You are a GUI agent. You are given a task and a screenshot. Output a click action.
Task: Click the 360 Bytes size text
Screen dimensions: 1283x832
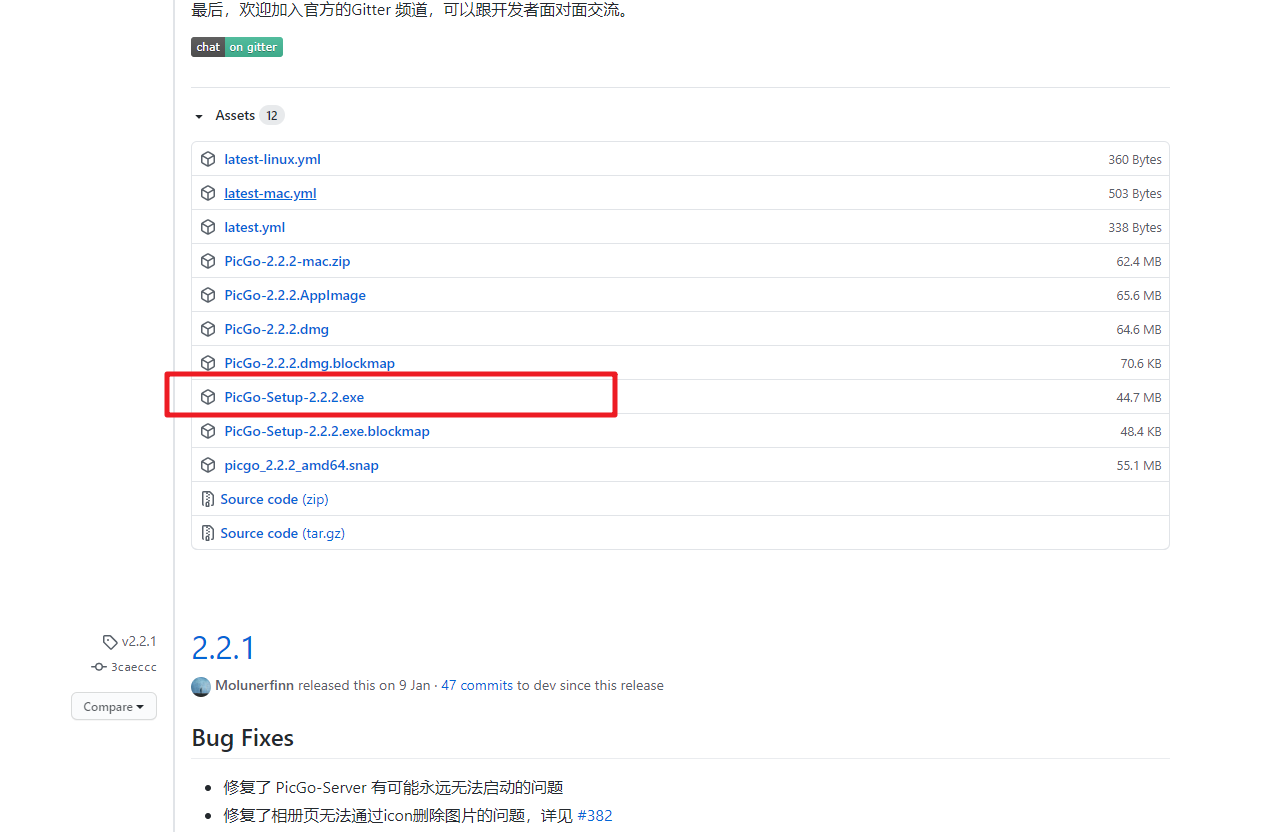click(1135, 160)
